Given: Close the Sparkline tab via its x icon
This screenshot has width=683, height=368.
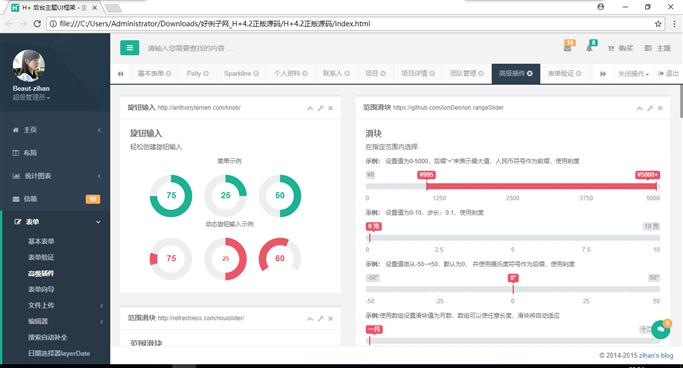Looking at the screenshot, I should pos(256,74).
